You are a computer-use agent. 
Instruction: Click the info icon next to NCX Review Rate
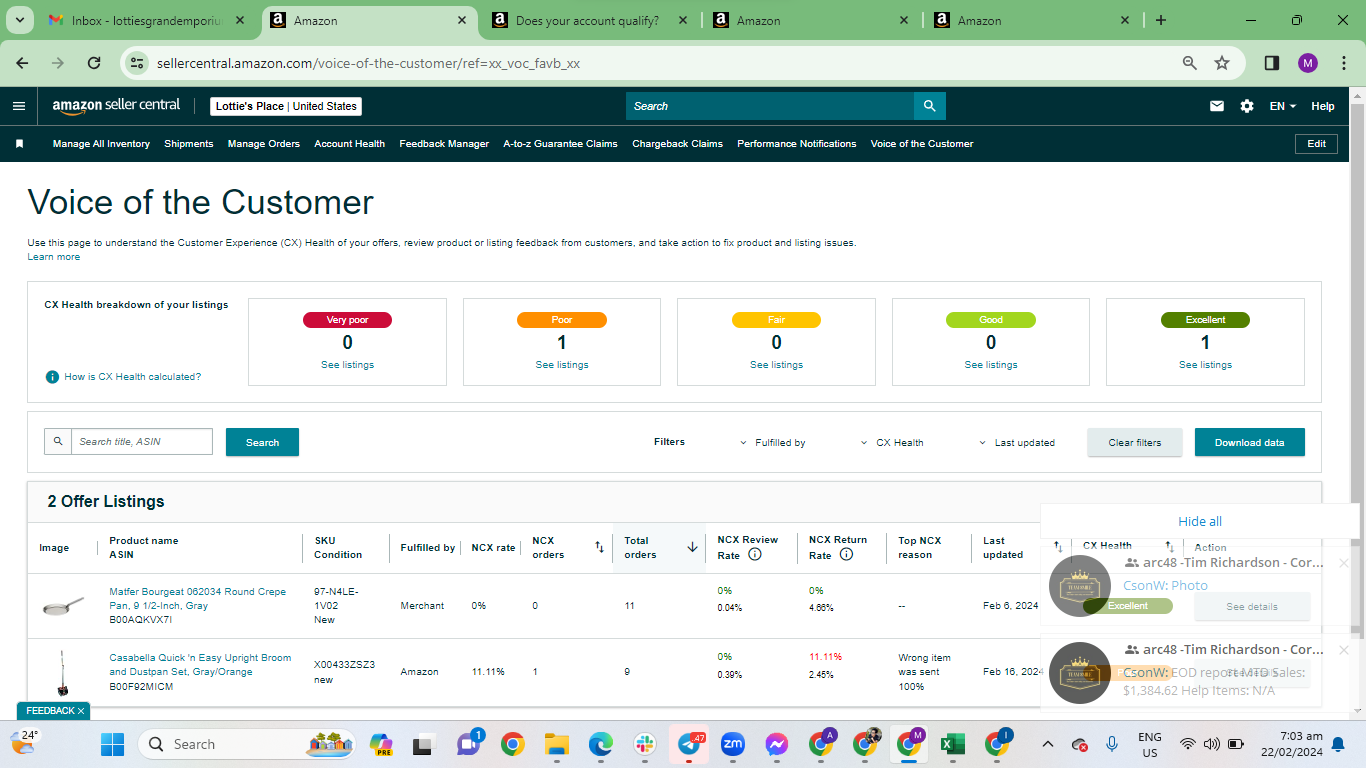pos(755,555)
